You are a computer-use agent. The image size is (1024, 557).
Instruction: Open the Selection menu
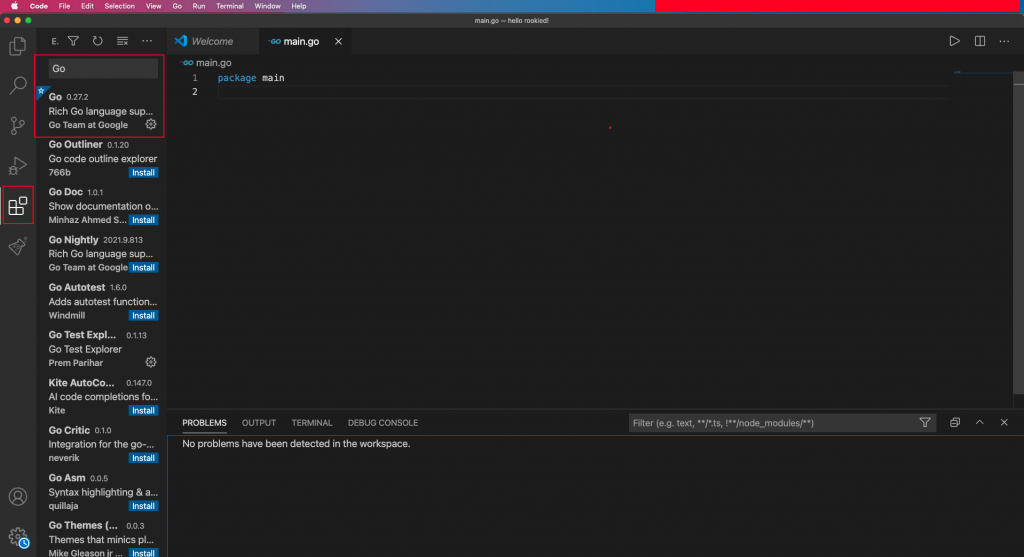coord(120,6)
